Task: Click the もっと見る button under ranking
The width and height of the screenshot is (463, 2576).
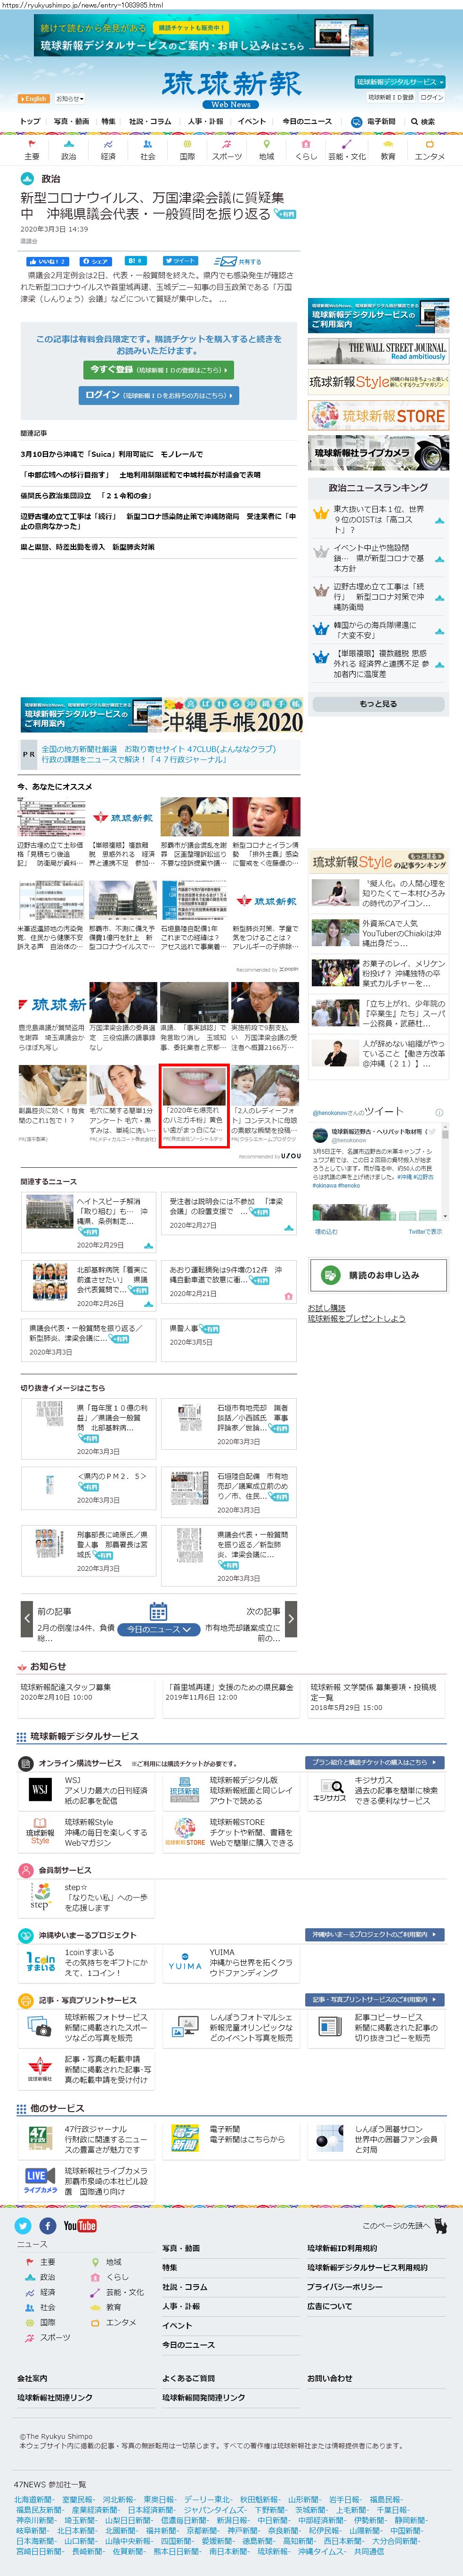Action: coord(378,703)
